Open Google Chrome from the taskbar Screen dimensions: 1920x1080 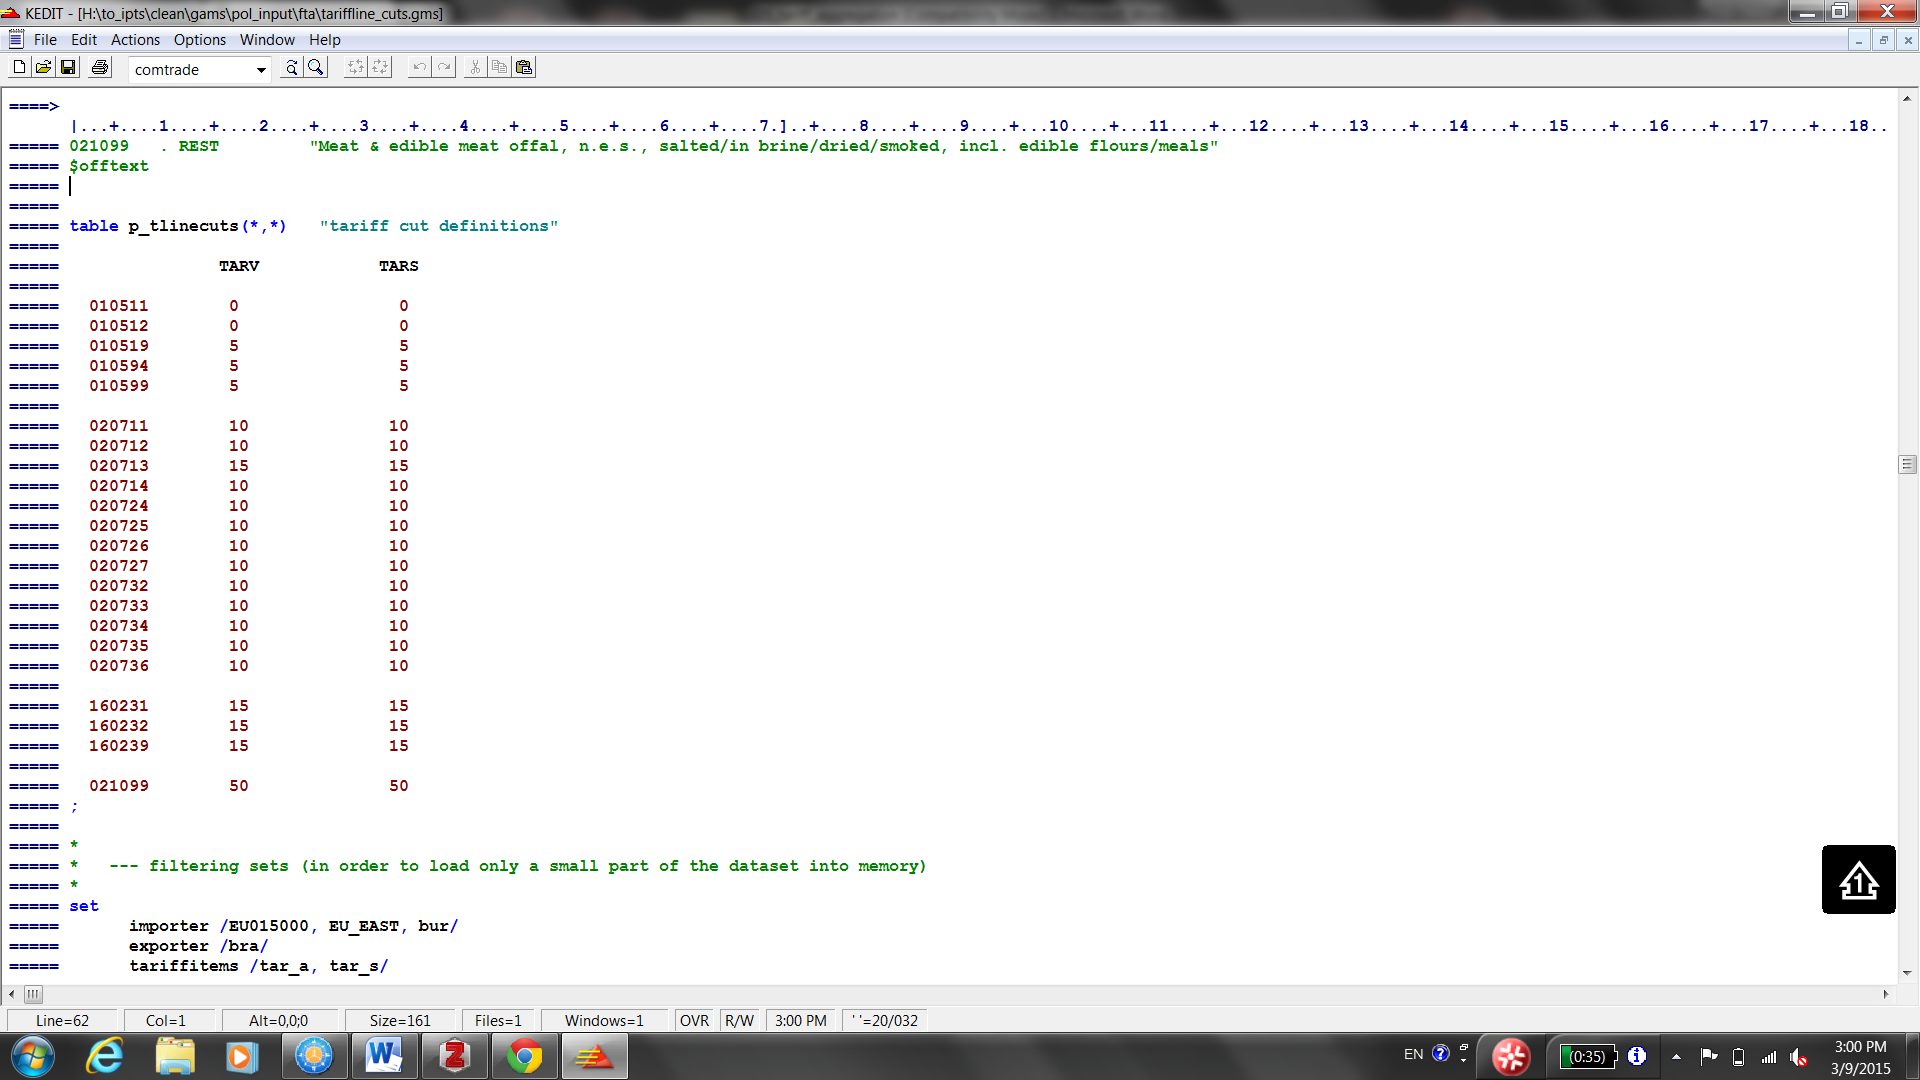point(524,1056)
